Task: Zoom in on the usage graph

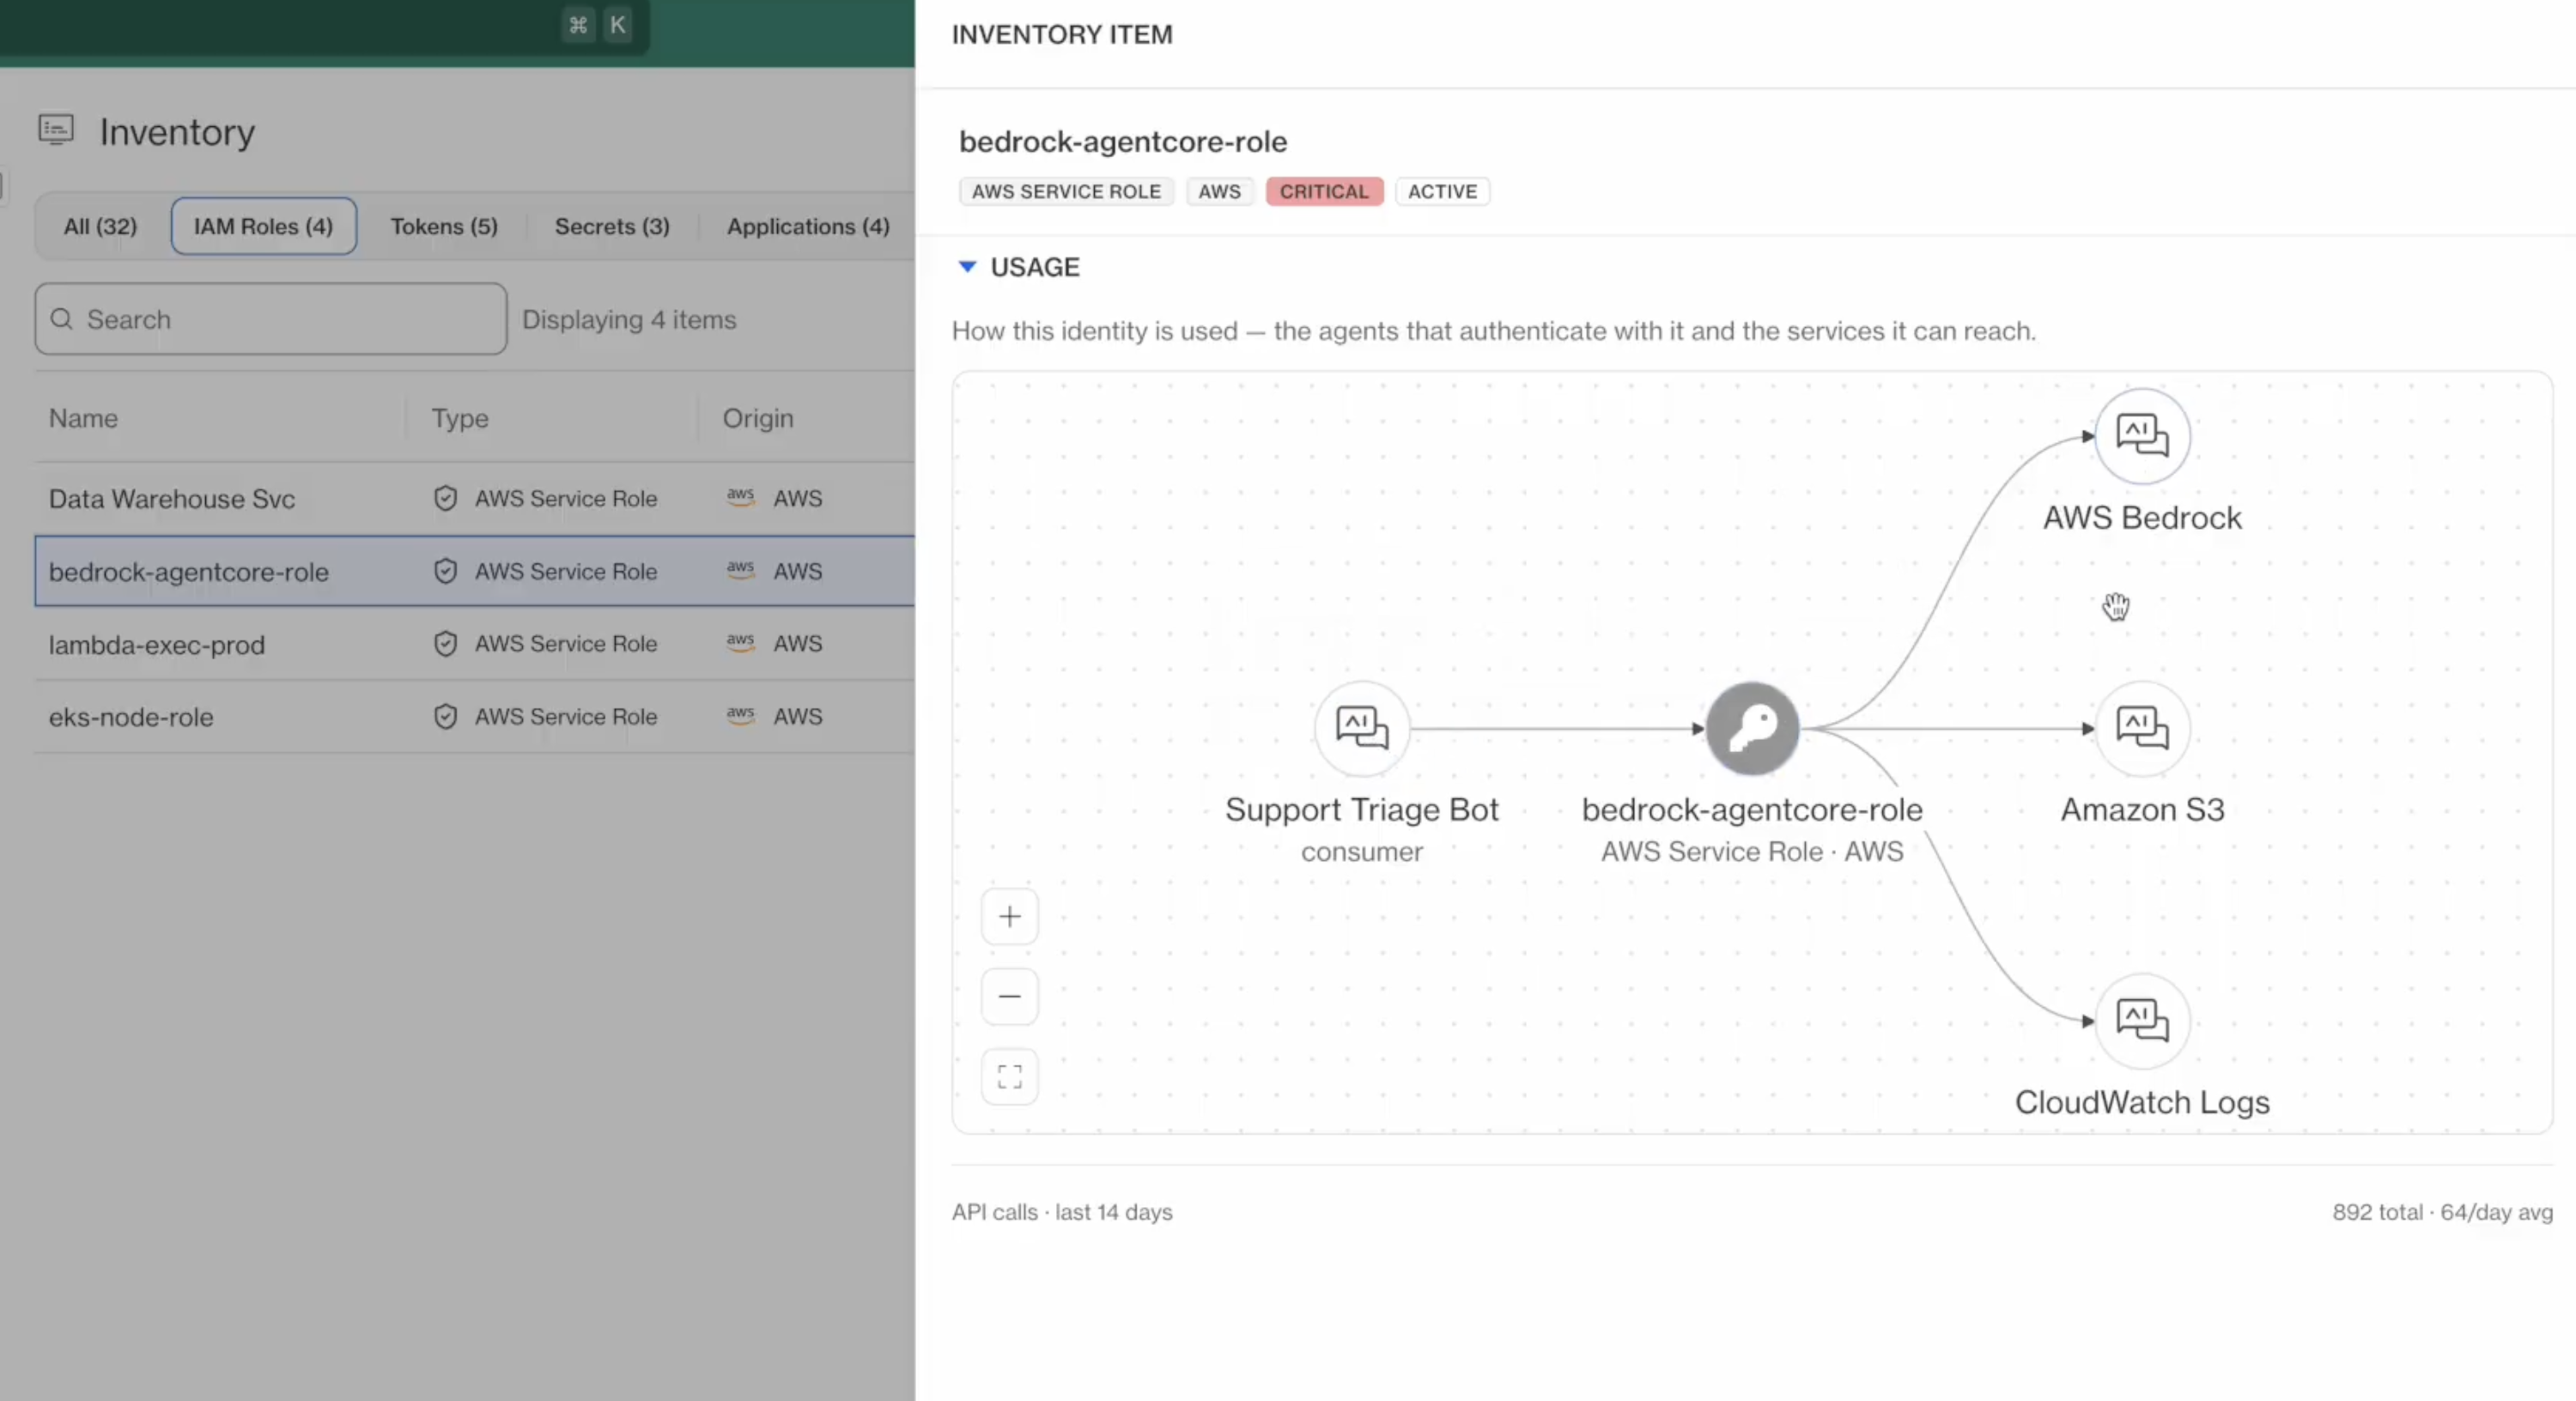Action: pyautogui.click(x=1010, y=916)
